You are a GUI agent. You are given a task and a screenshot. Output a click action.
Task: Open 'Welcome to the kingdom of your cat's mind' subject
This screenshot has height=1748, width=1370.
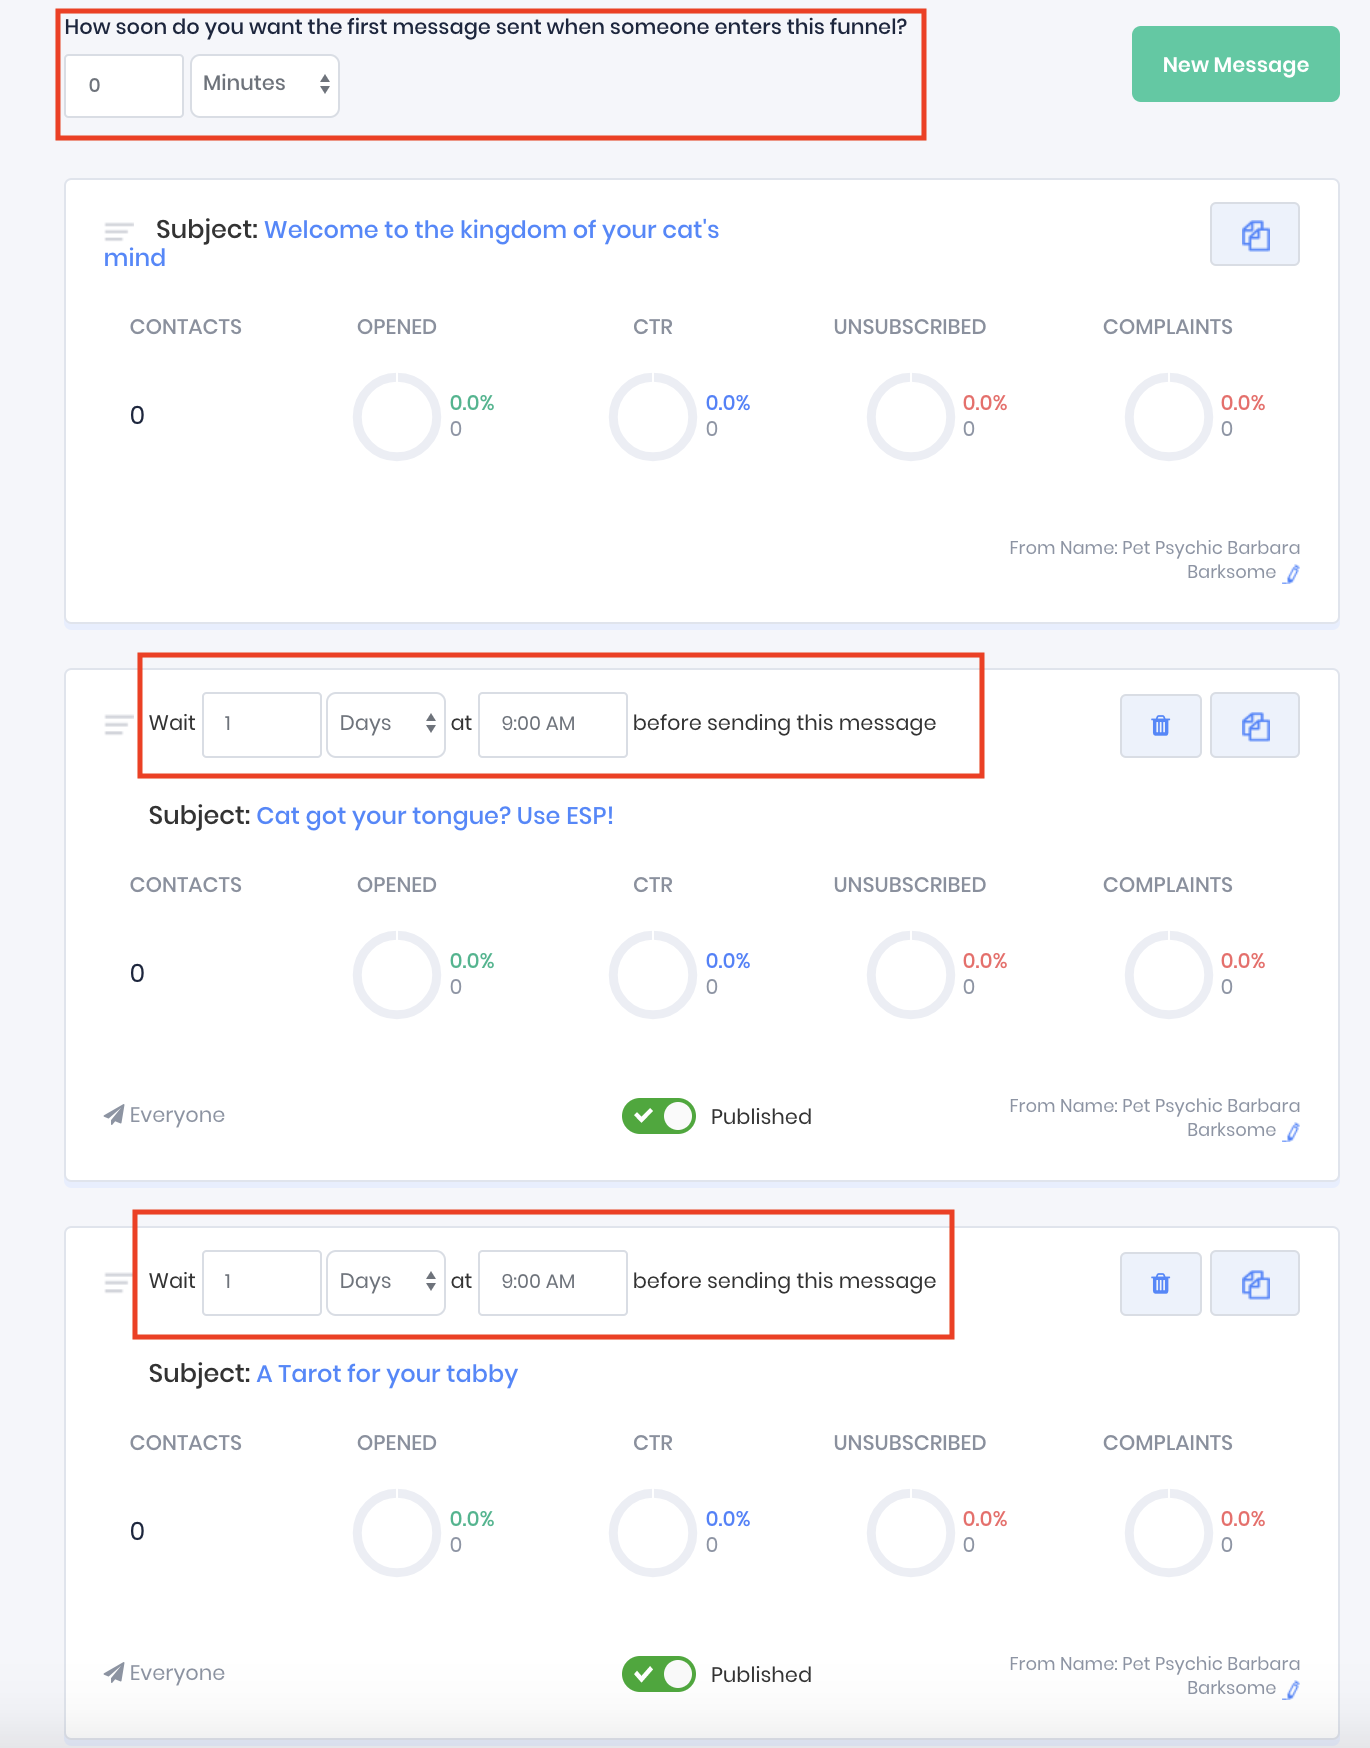pyautogui.click(x=490, y=230)
